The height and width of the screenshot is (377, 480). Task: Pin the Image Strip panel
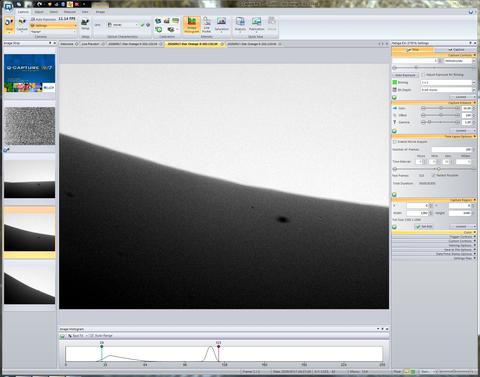click(50, 43)
